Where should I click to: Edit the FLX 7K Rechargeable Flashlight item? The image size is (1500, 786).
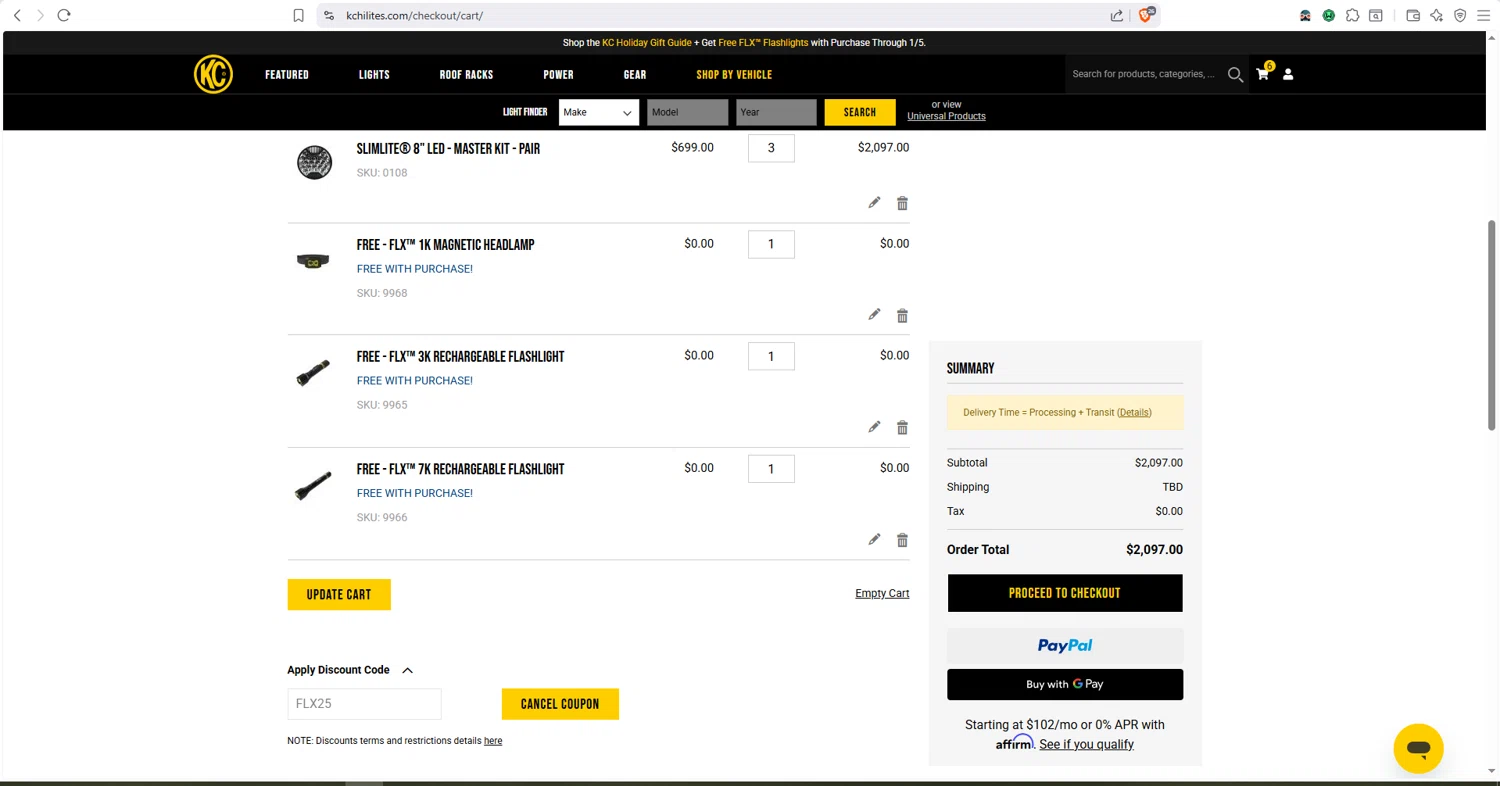point(874,540)
